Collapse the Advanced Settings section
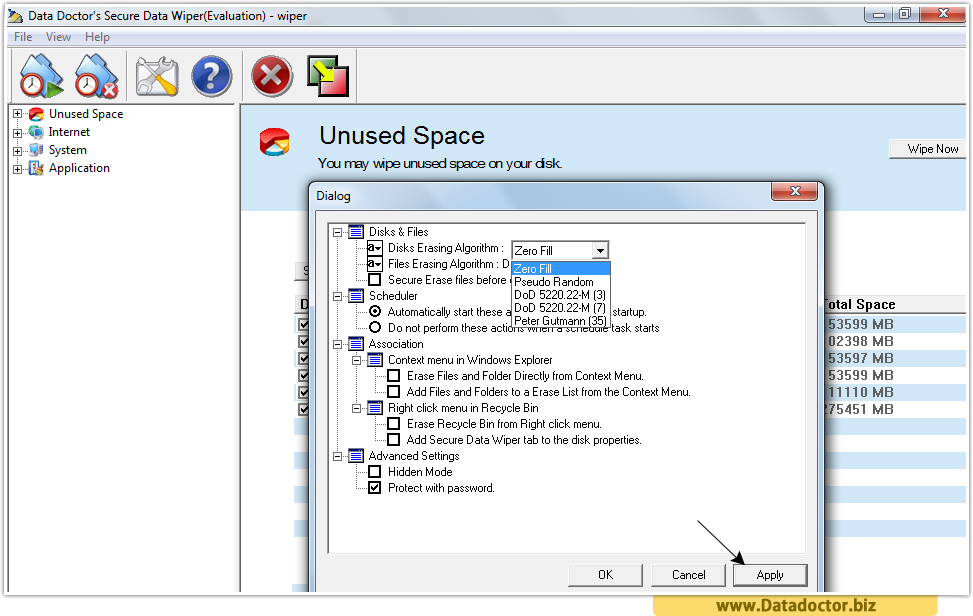 point(338,457)
